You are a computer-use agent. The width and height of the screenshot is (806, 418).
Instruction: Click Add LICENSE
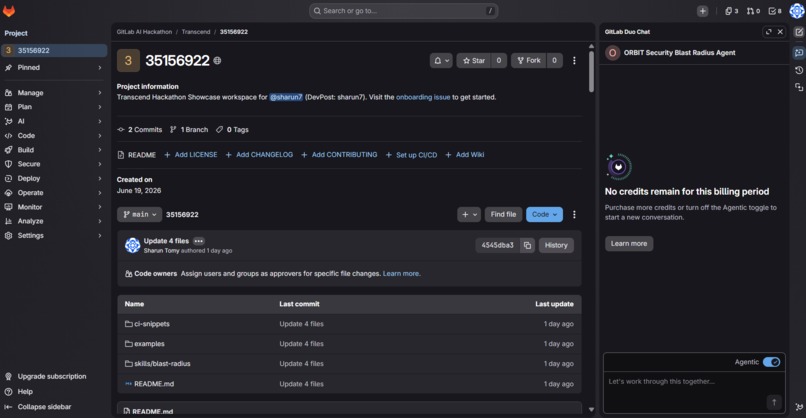pyautogui.click(x=191, y=155)
